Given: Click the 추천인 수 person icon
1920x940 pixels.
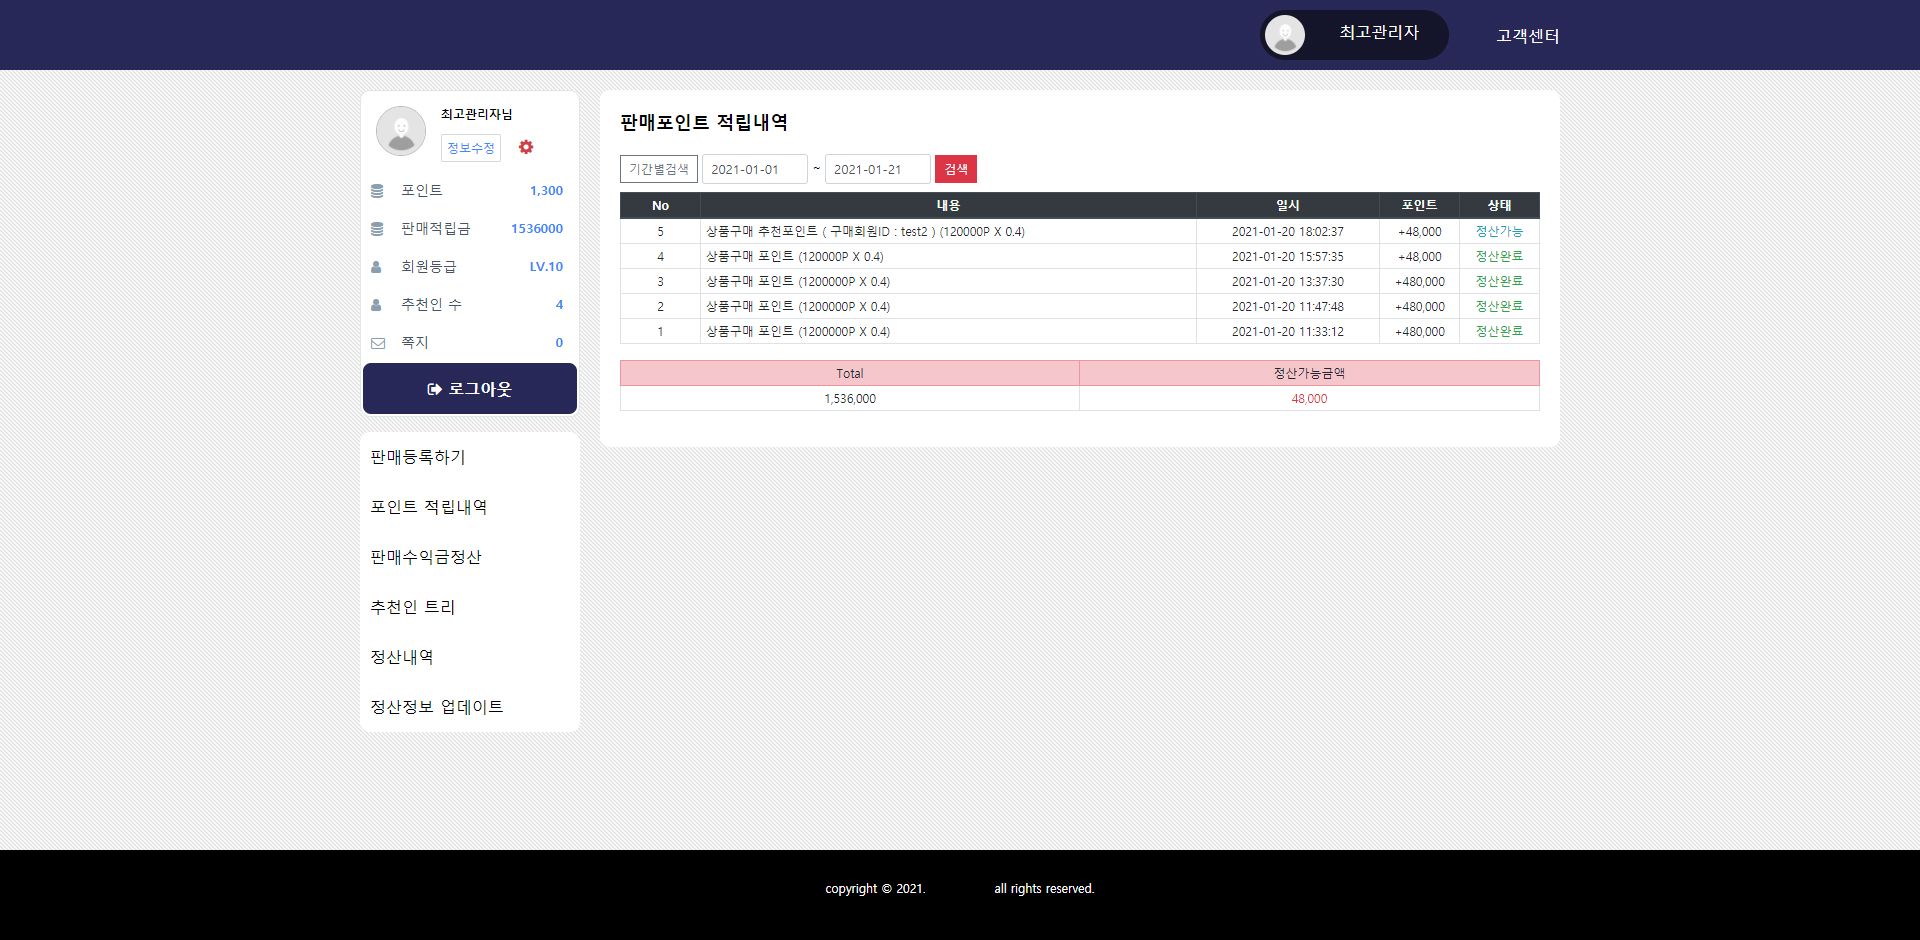Looking at the screenshot, I should [x=377, y=305].
